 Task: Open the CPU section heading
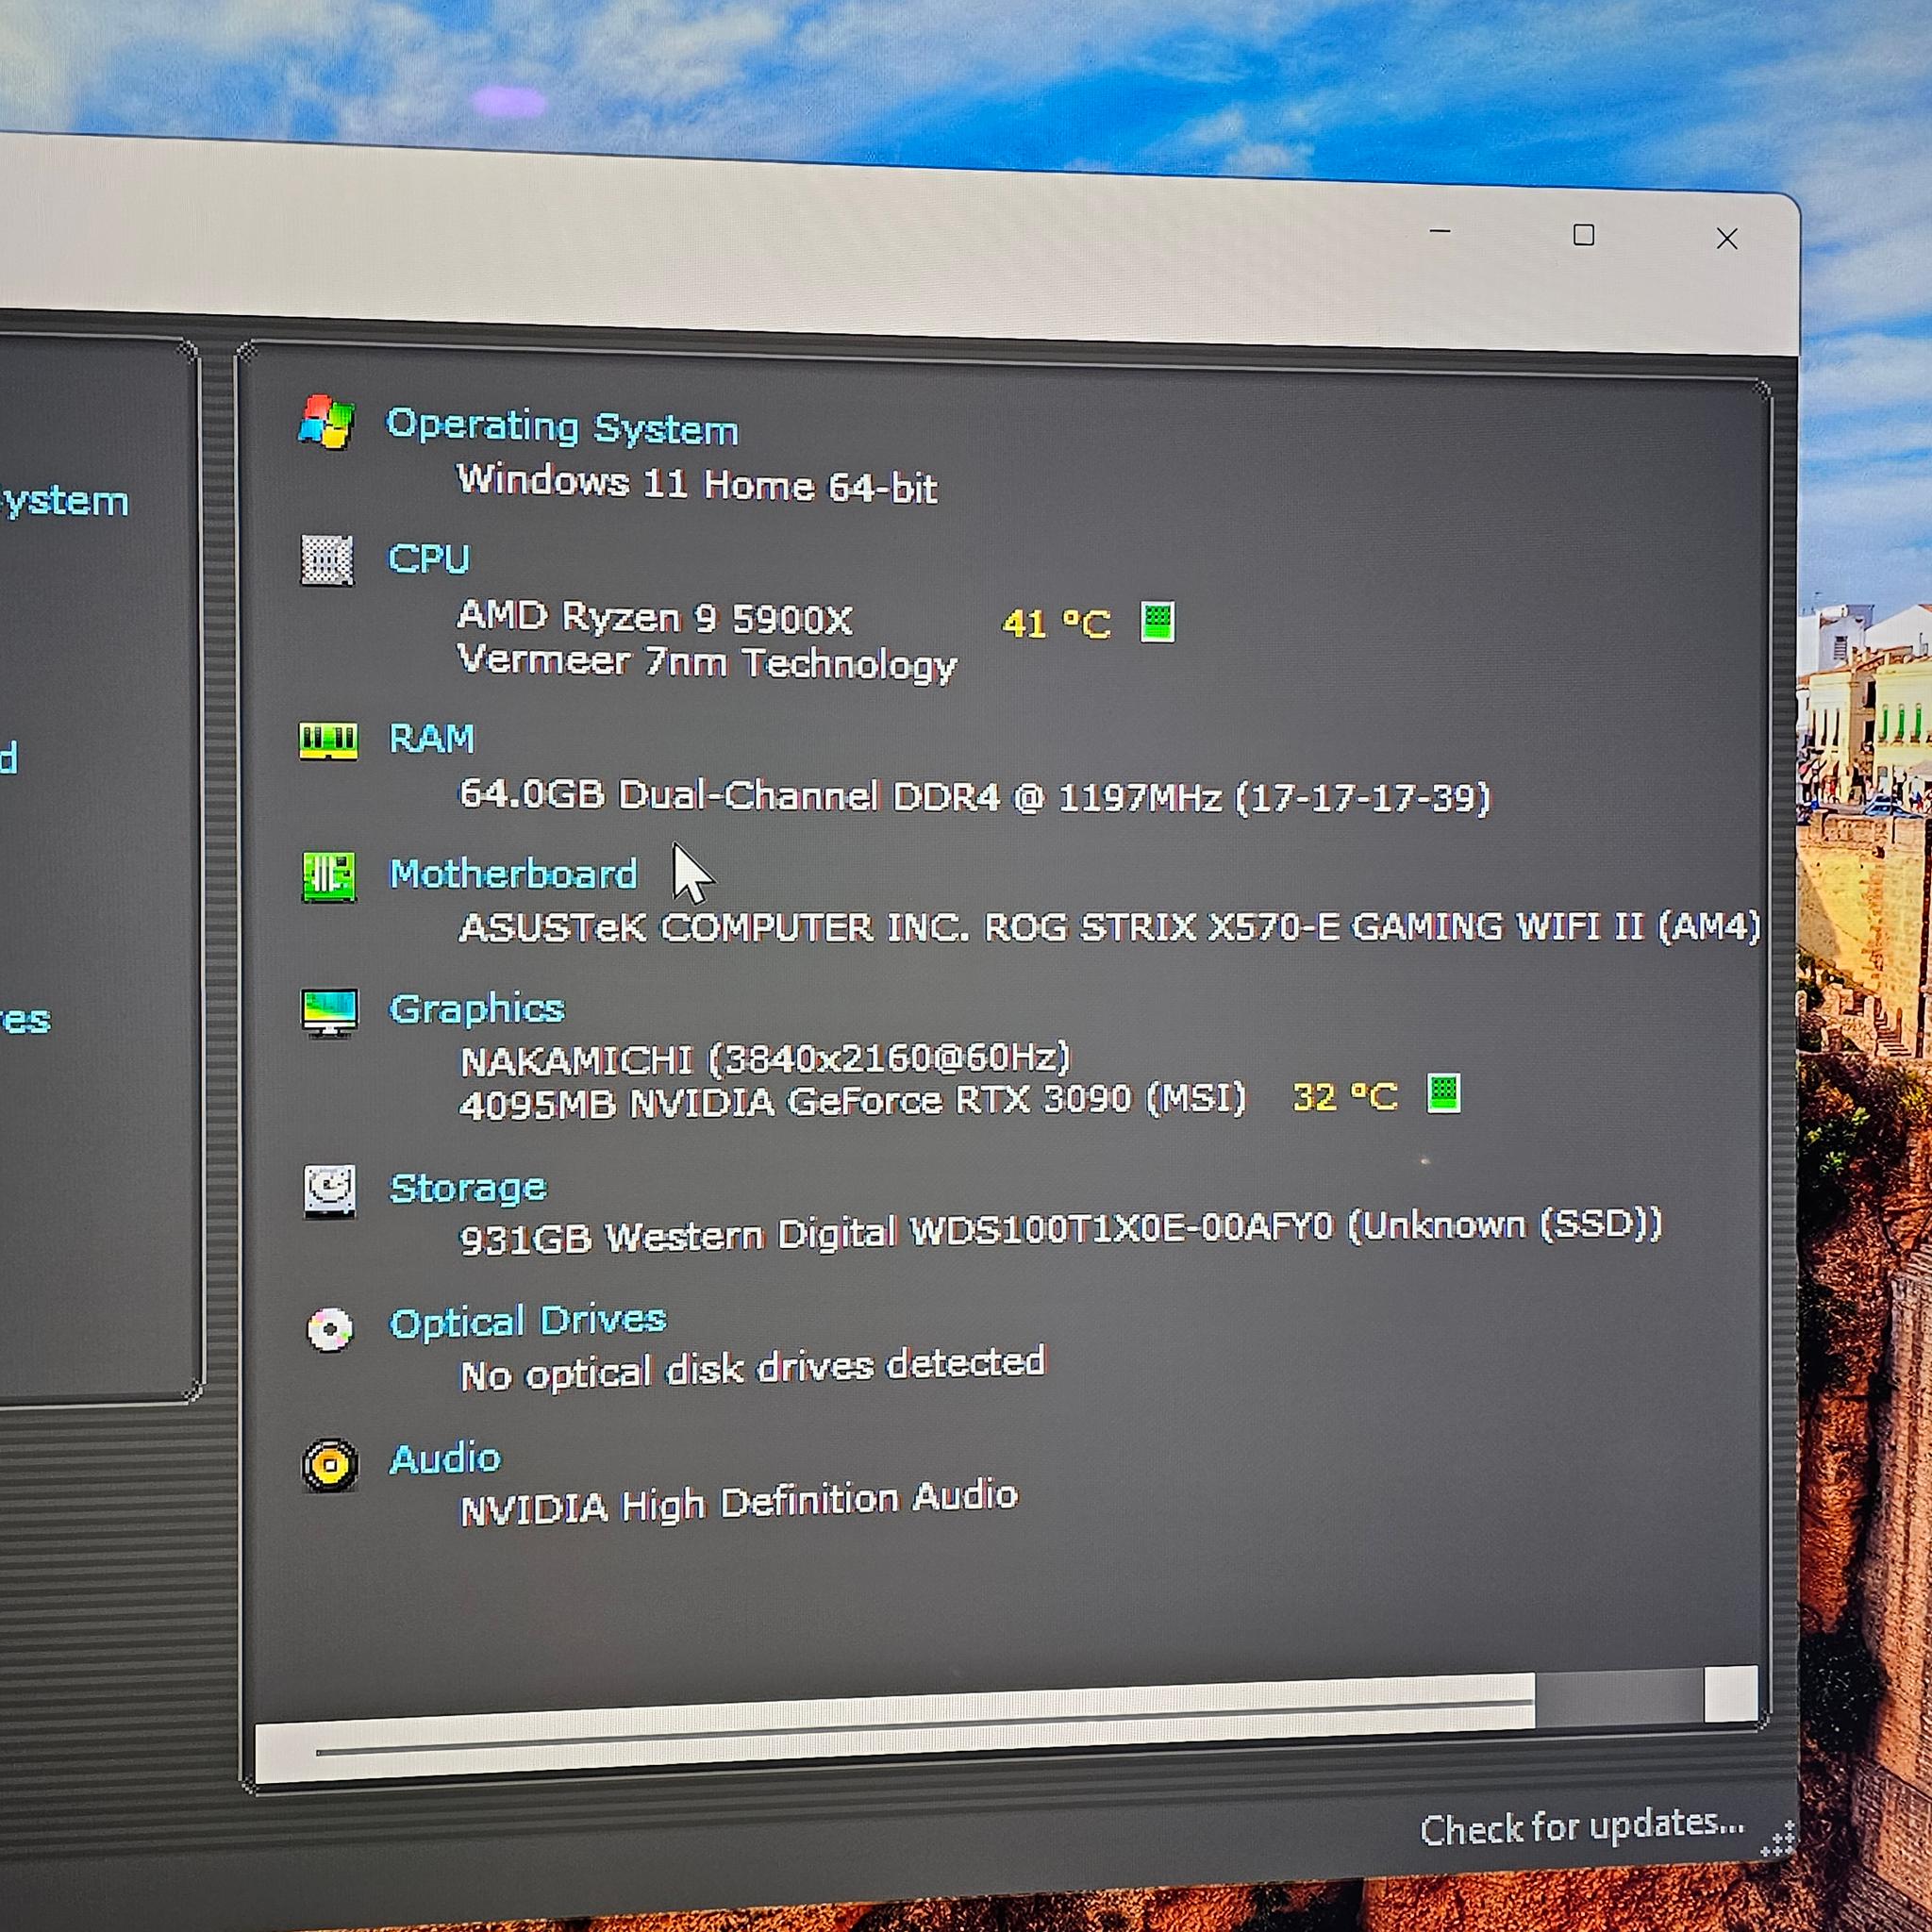pyautogui.click(x=429, y=558)
